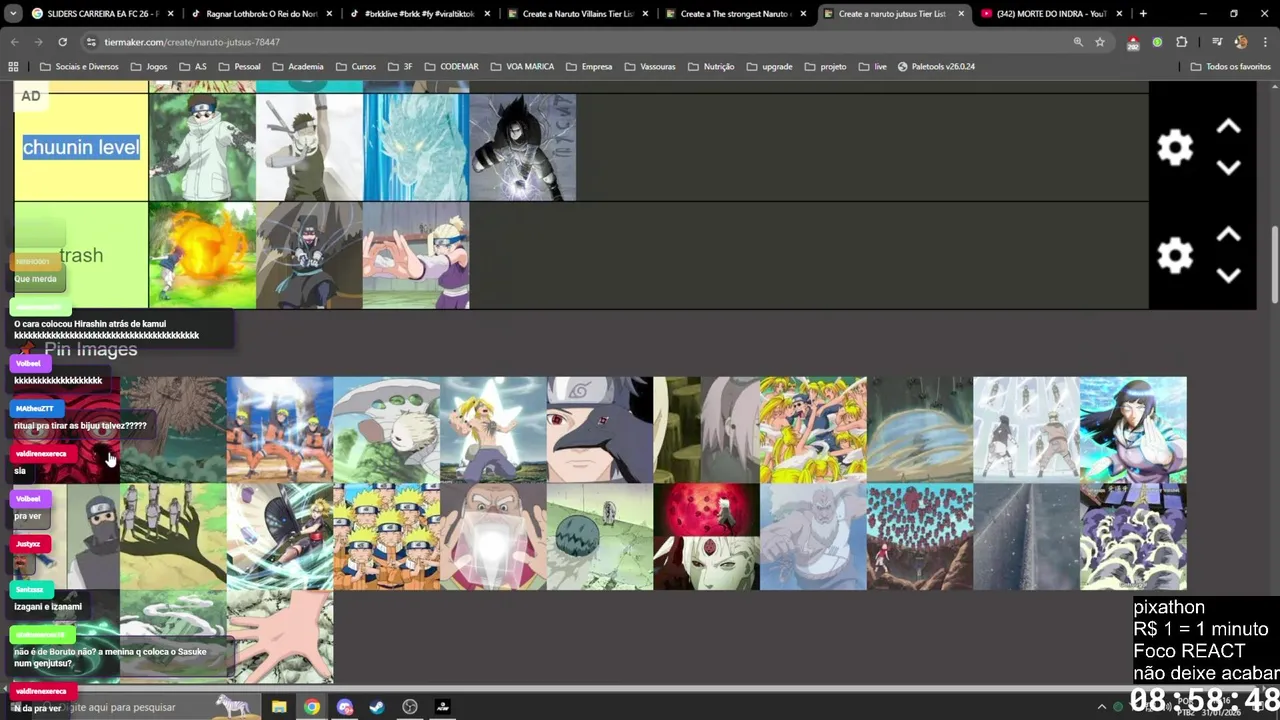1280x720 pixels.
Task: Reload the page with refresh icon
Action: pyautogui.click(x=62, y=42)
